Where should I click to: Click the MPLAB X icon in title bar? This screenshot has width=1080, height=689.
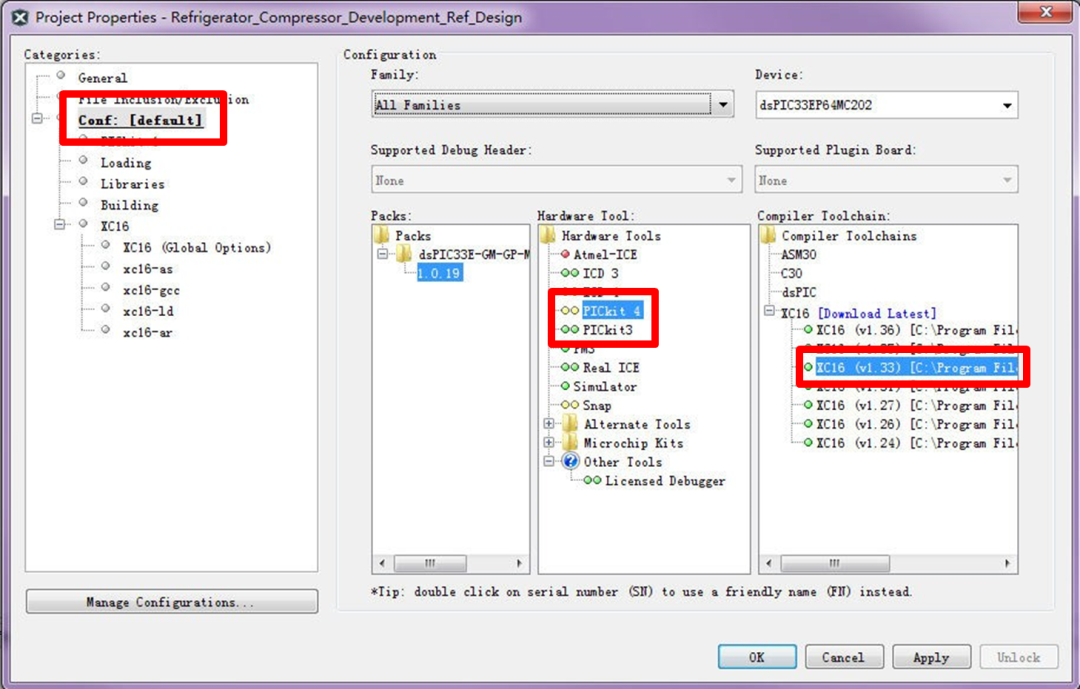pyautogui.click(x=20, y=17)
